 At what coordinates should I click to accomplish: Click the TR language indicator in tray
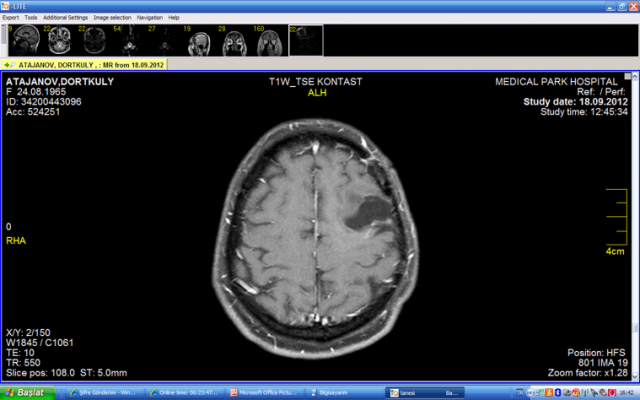520,393
